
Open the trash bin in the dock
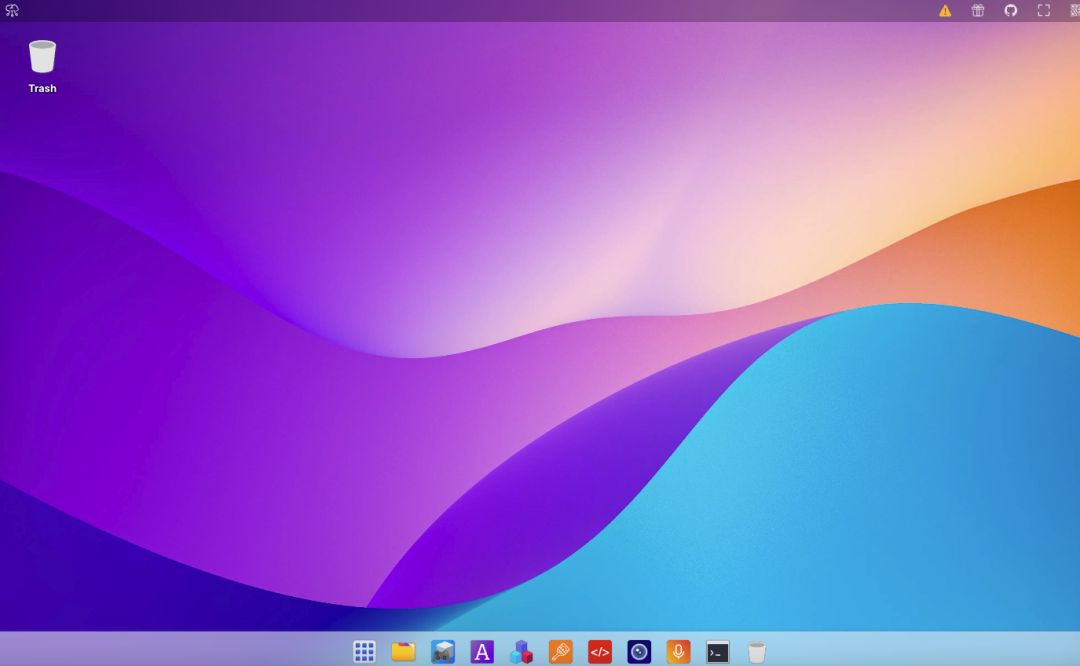(757, 652)
